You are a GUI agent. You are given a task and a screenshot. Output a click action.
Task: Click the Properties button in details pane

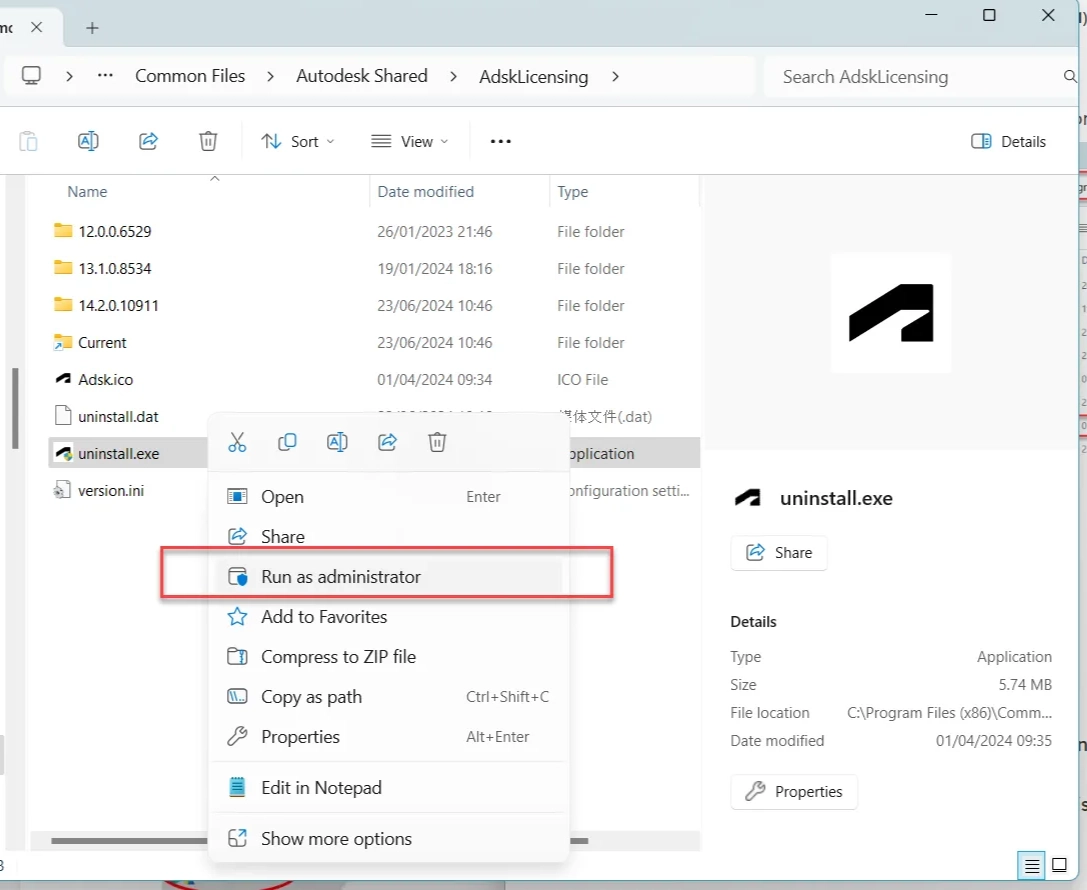(x=794, y=792)
